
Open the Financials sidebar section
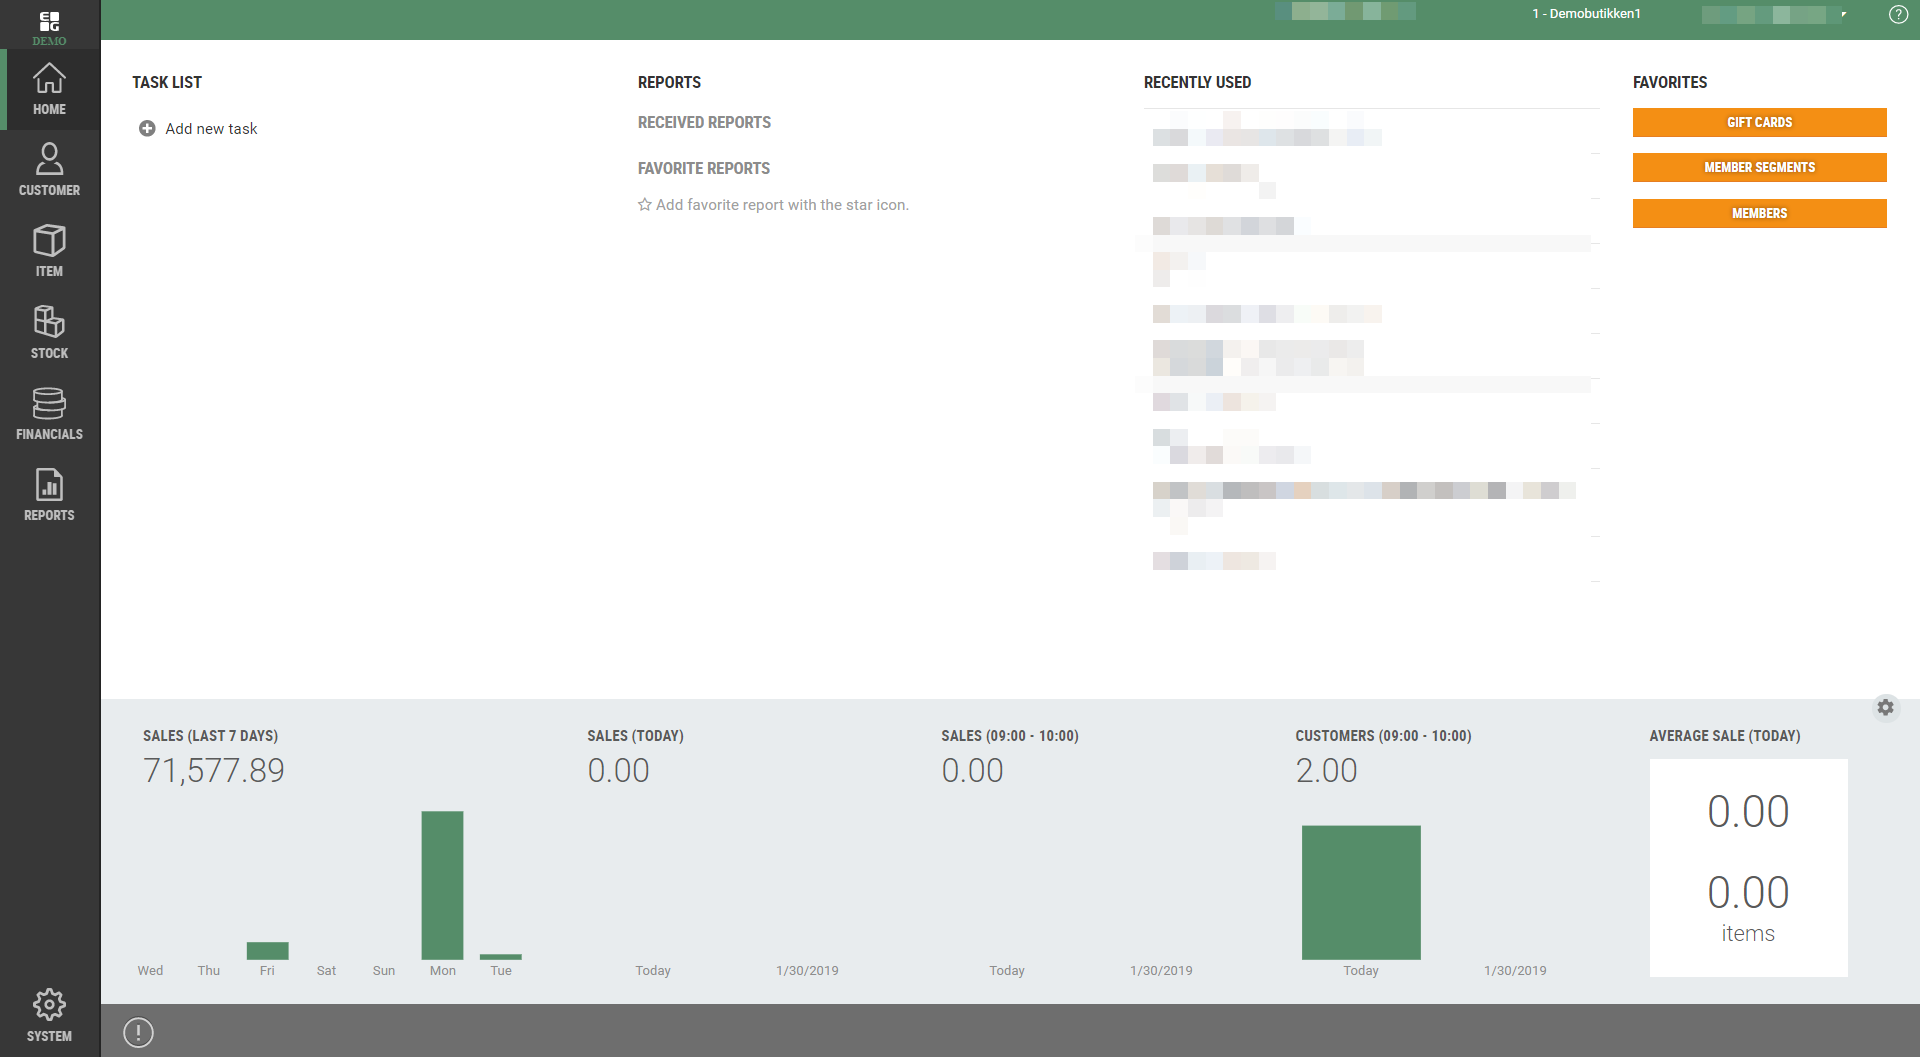tap(49, 413)
